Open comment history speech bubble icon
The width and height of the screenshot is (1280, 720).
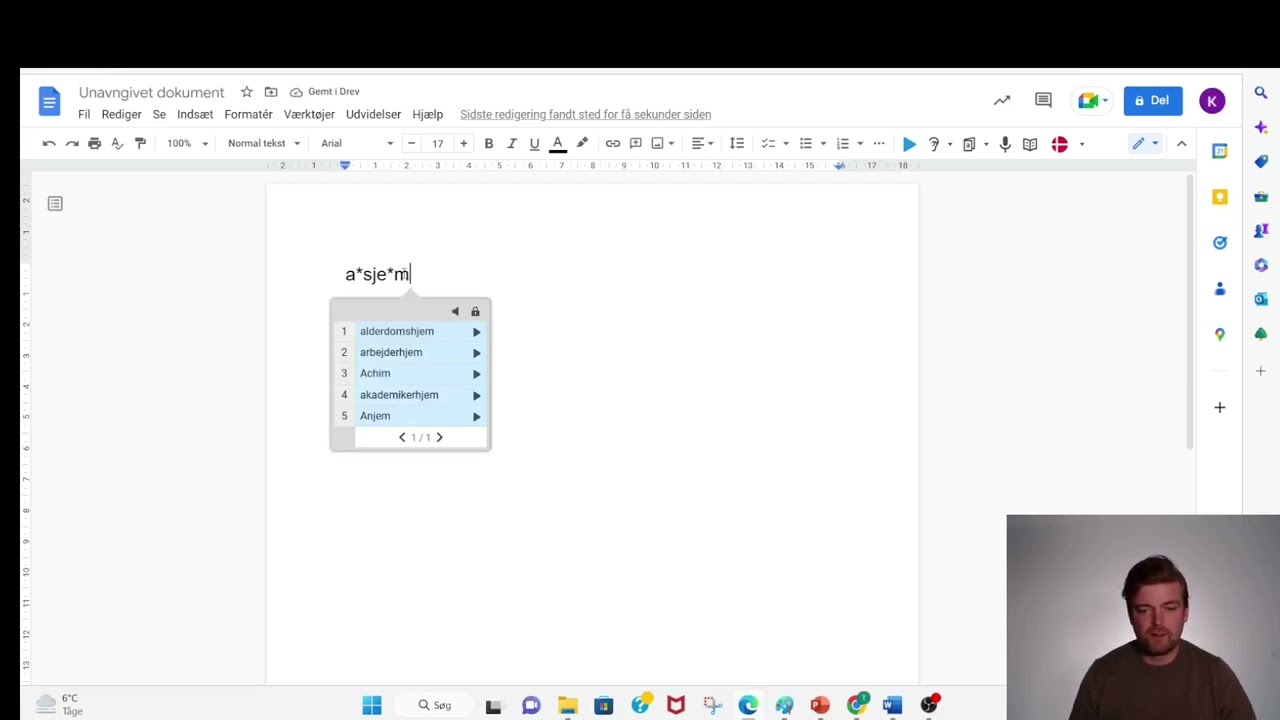pos(1043,100)
